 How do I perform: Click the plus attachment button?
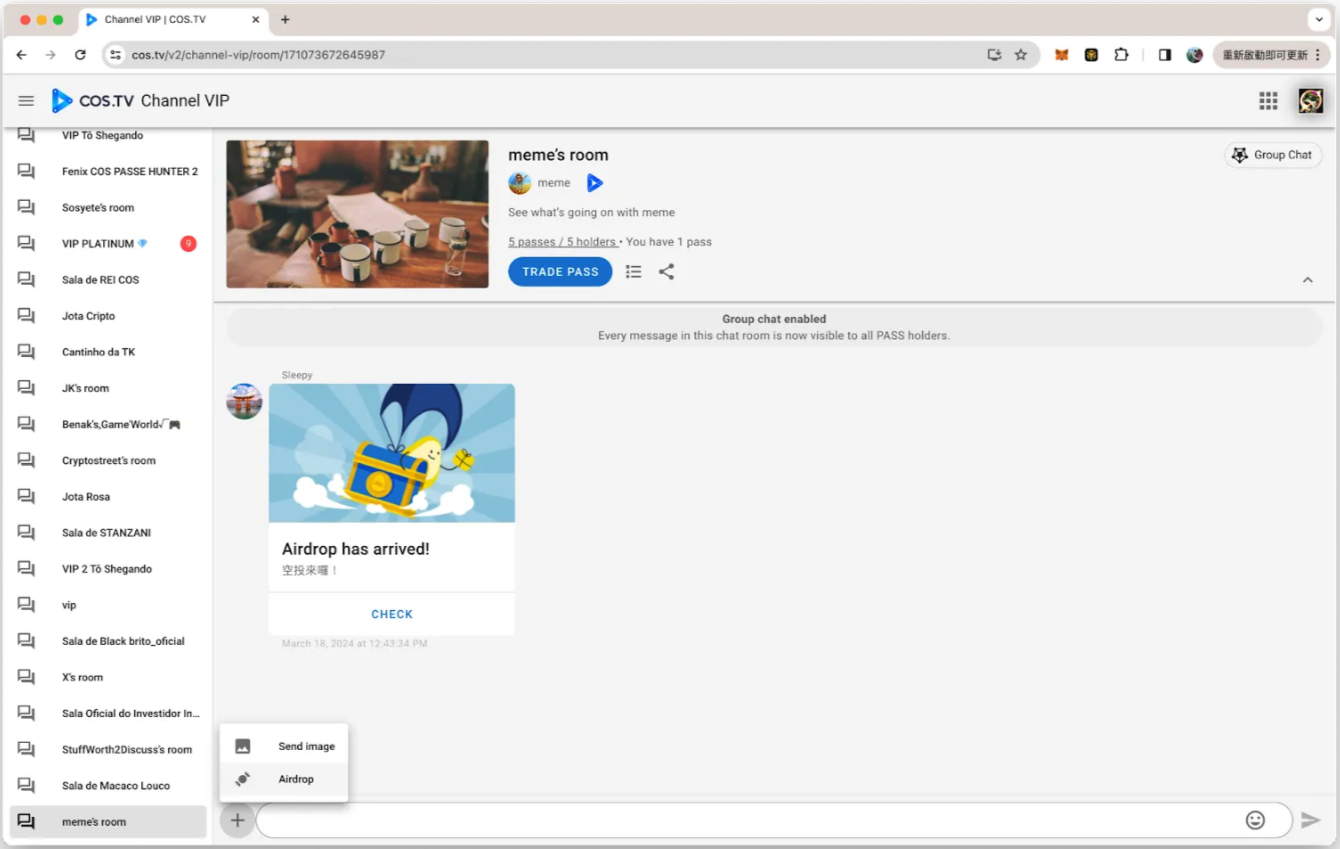click(237, 821)
